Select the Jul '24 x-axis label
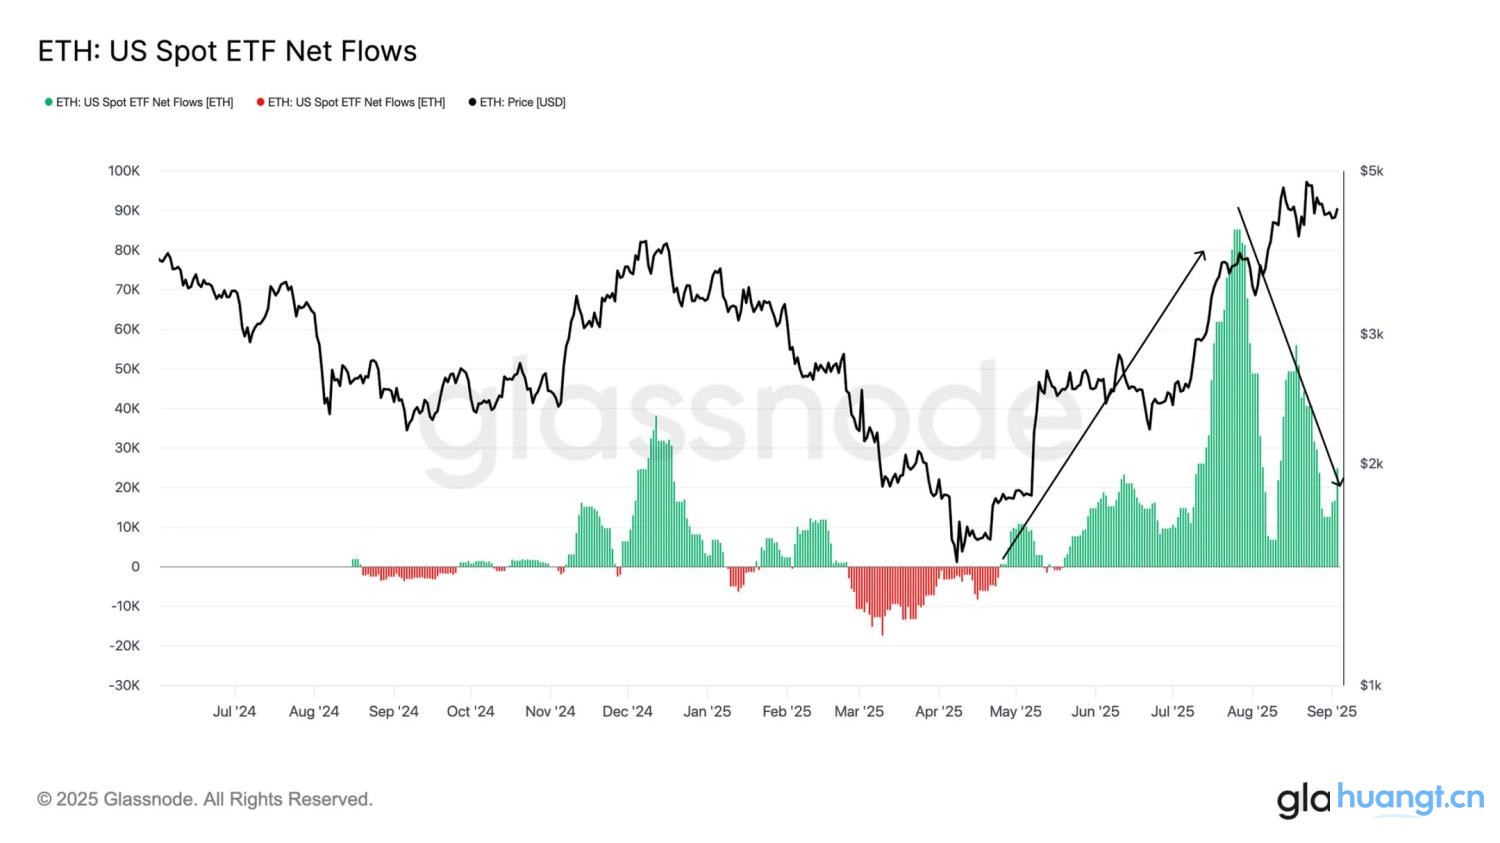The height and width of the screenshot is (843, 1500). tap(234, 712)
